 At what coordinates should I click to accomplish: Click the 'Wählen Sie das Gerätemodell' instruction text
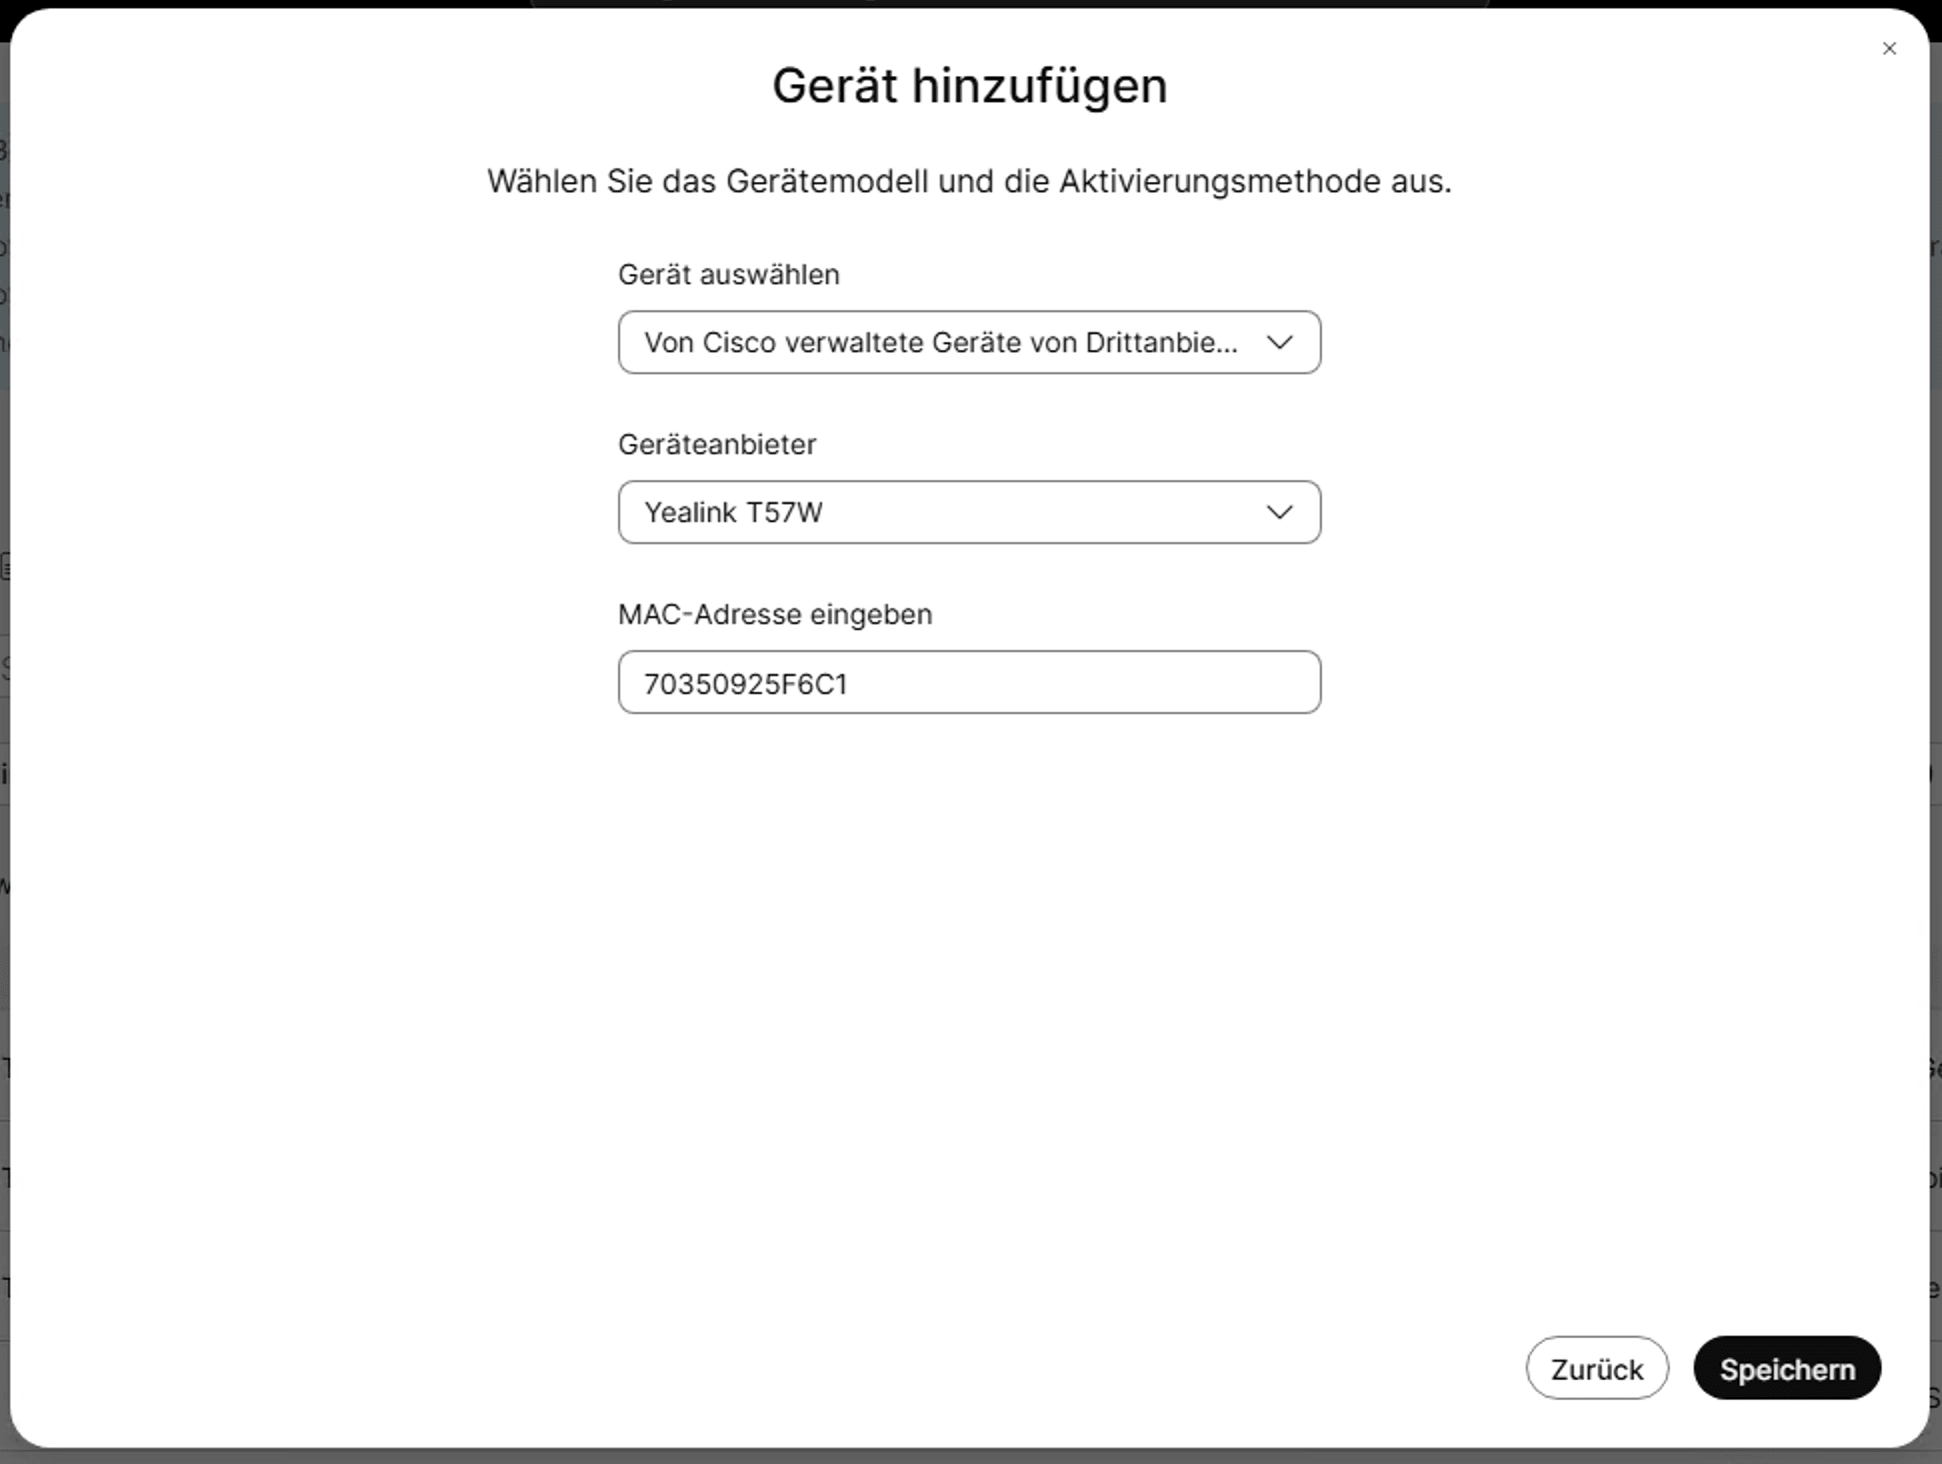968,182
